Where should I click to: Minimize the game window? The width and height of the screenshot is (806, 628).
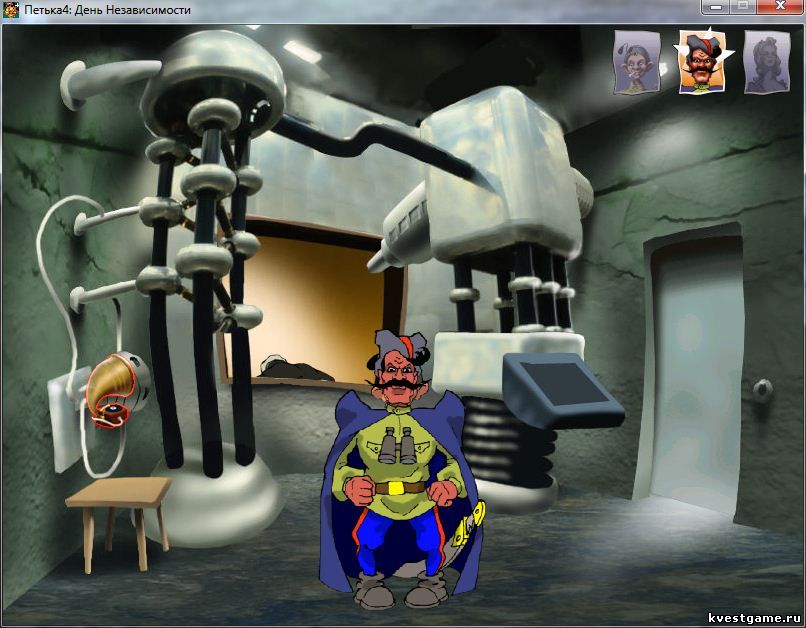pyautogui.click(x=718, y=7)
